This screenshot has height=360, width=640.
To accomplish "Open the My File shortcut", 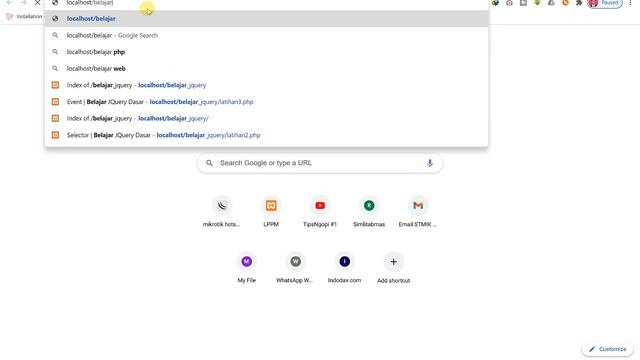I will tap(247, 268).
